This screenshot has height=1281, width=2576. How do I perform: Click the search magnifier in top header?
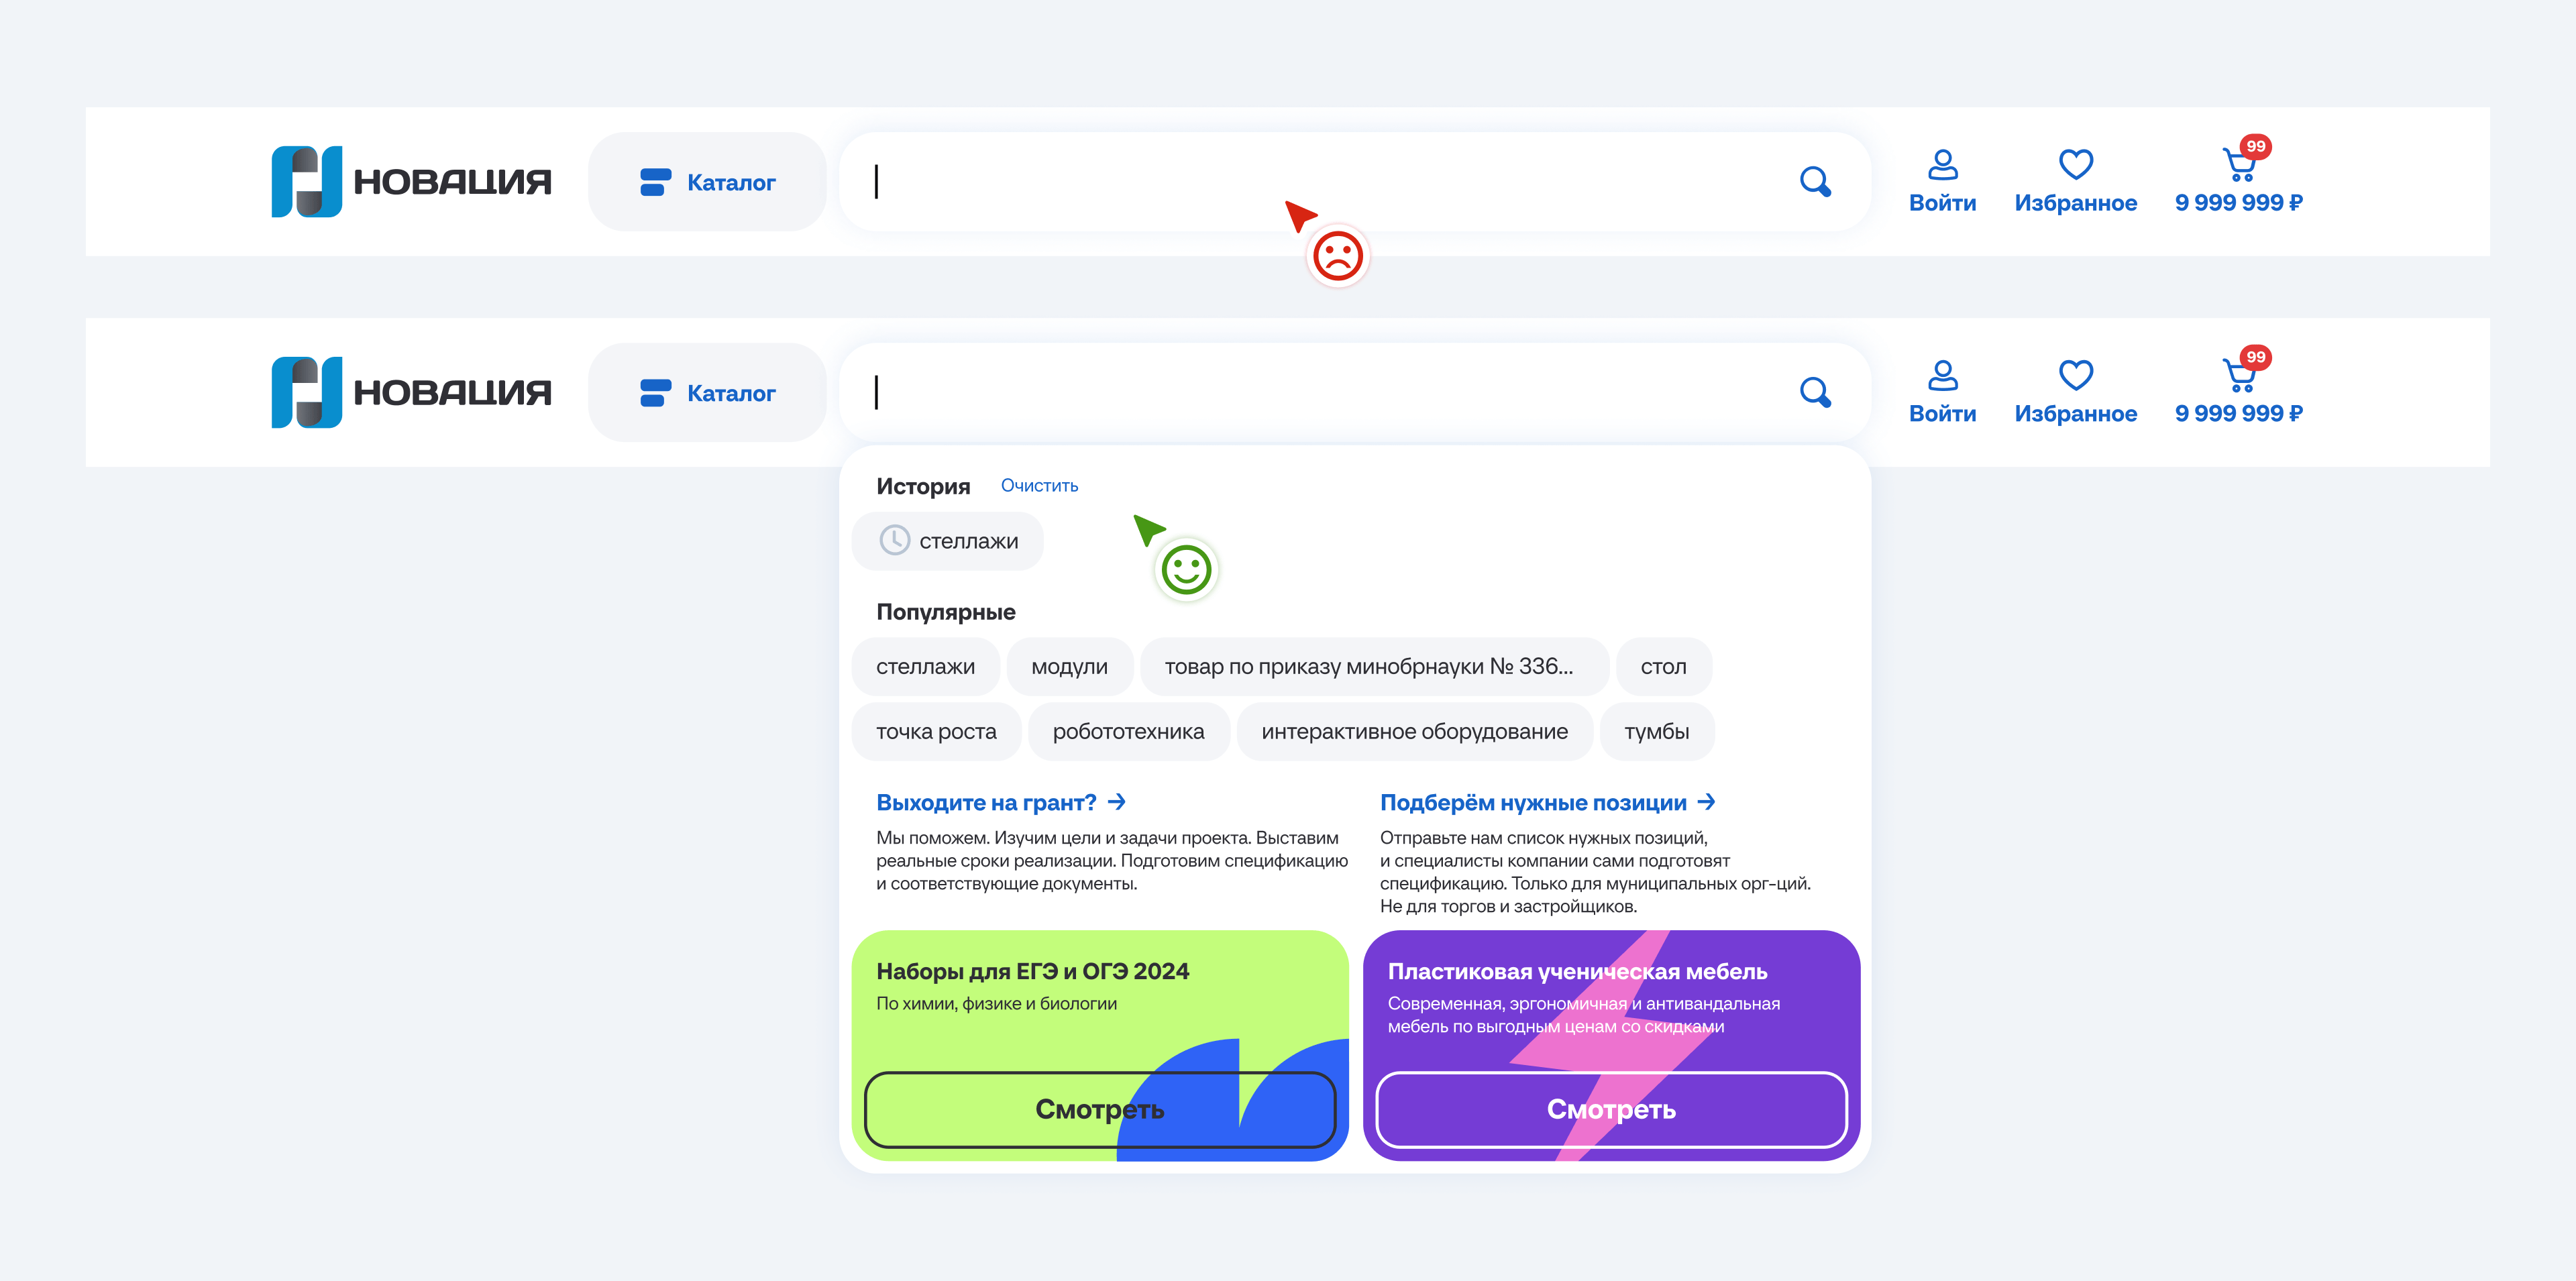click(x=1814, y=182)
